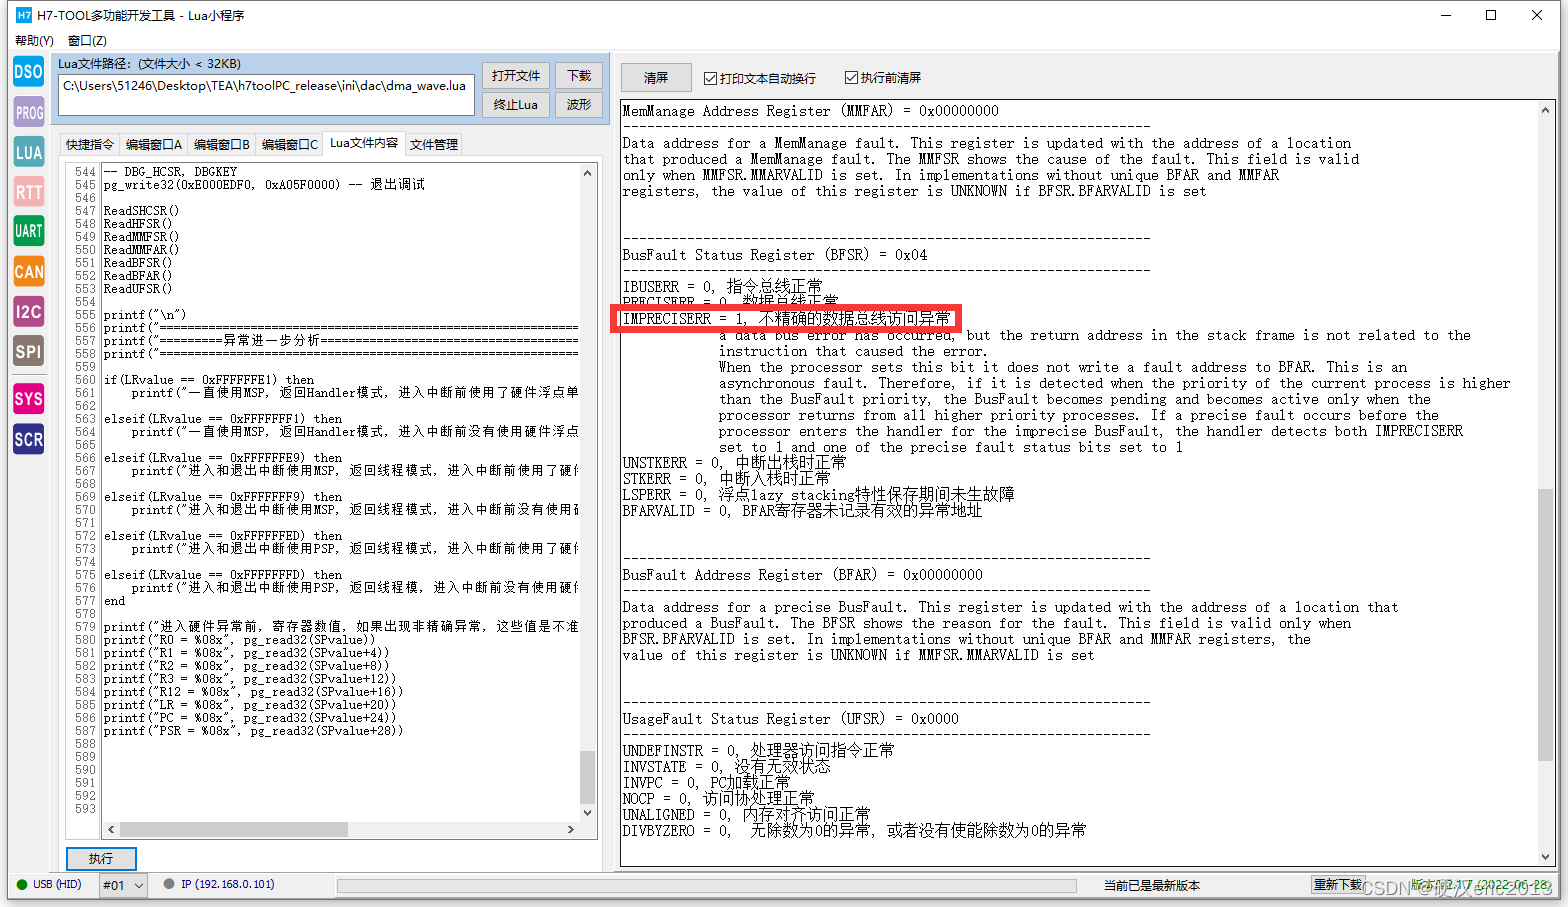Image resolution: width=1568 pixels, height=907 pixels.
Task: Switch to the 编辑窗口B tab
Action: 222,145
